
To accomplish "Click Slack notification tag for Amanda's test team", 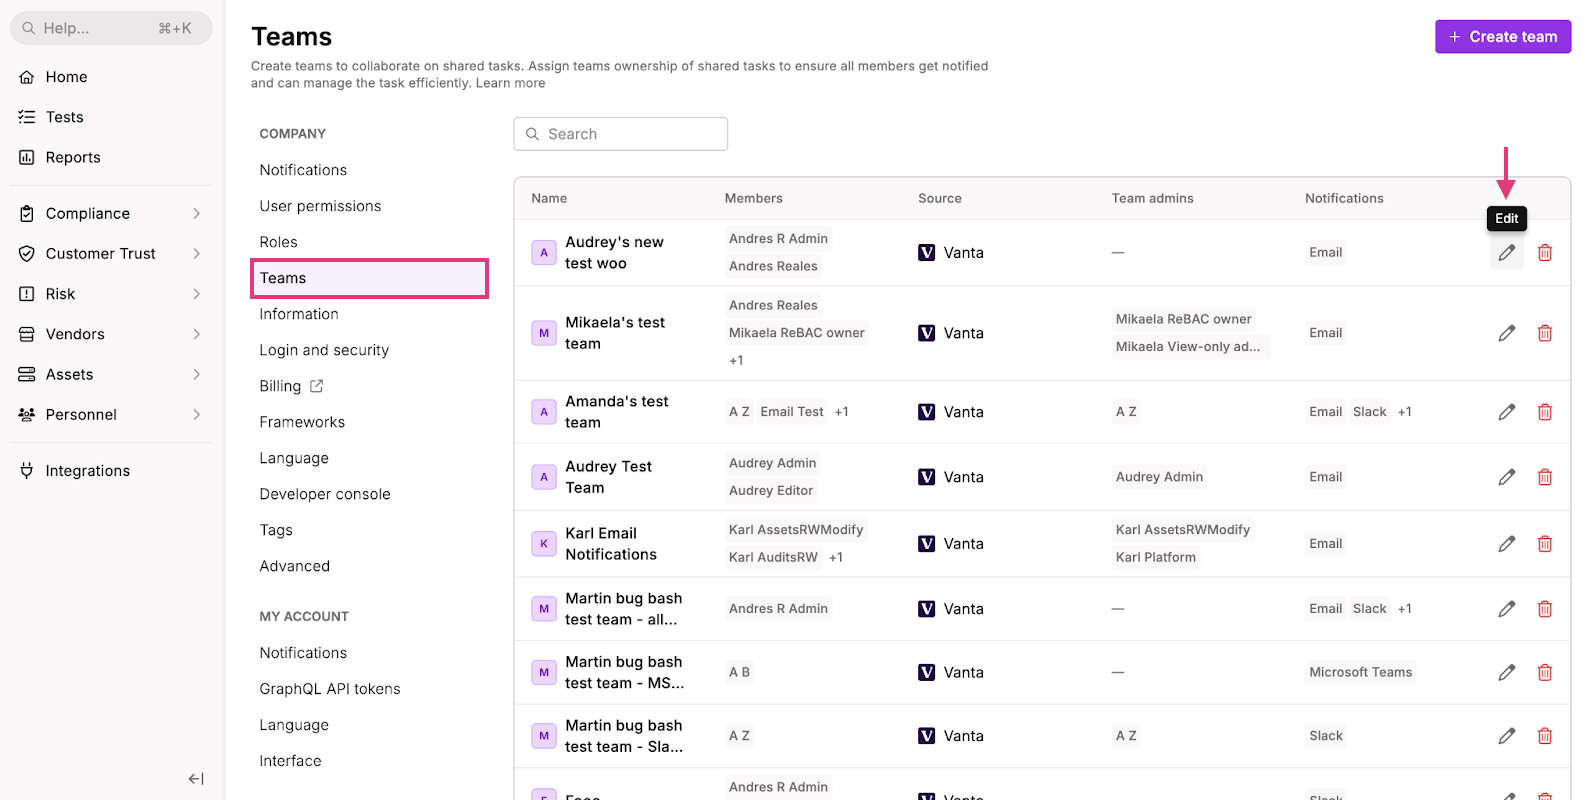I will tap(1369, 412).
